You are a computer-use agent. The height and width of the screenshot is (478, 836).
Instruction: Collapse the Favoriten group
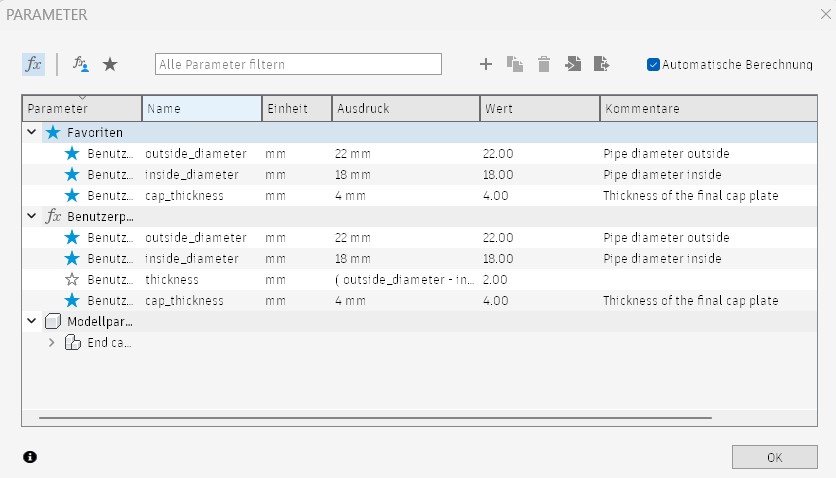tap(31, 132)
